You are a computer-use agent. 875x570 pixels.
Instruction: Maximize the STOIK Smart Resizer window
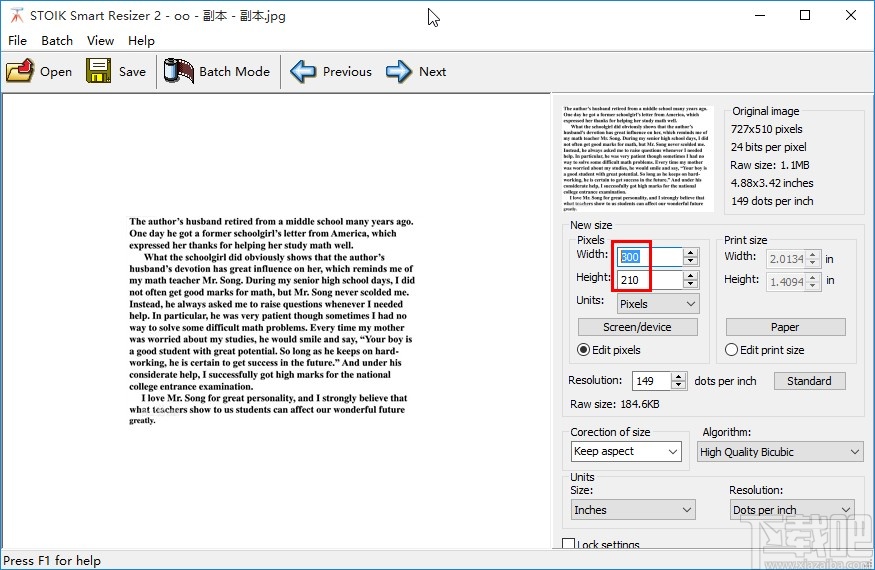pos(805,15)
